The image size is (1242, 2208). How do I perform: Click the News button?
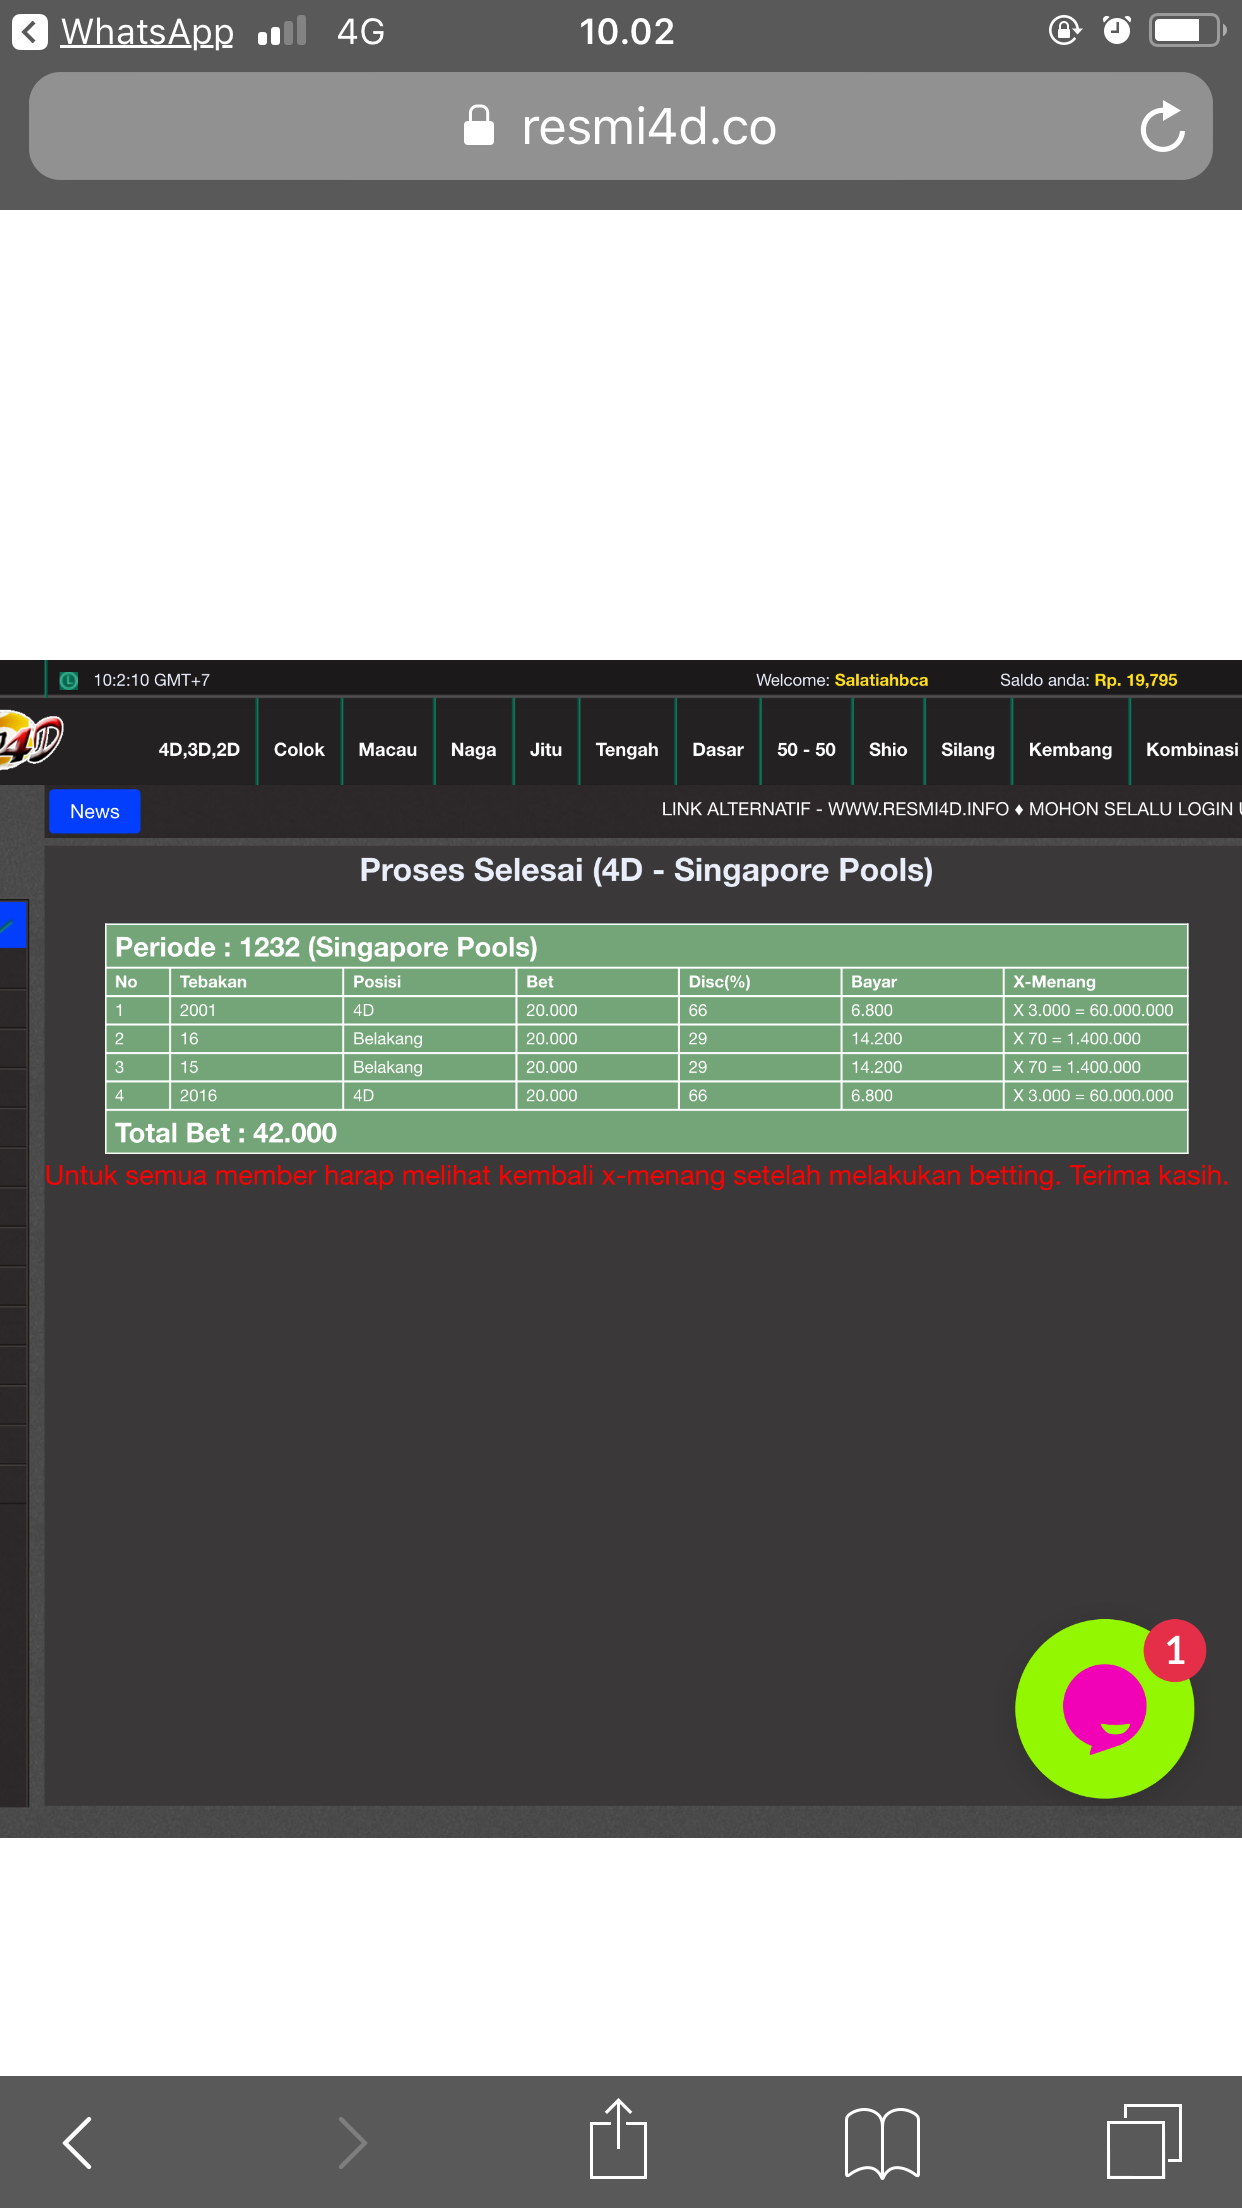coord(95,812)
